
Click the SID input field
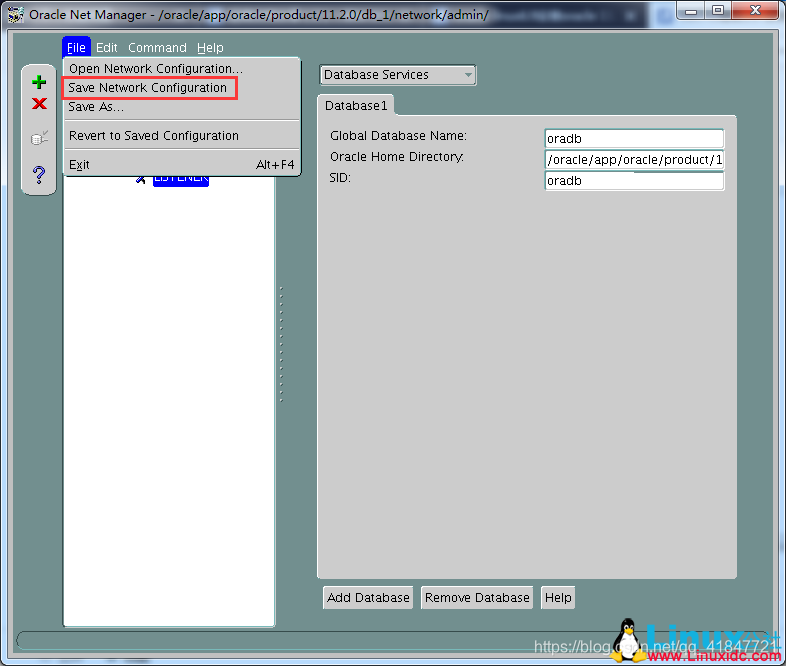pyautogui.click(x=634, y=180)
